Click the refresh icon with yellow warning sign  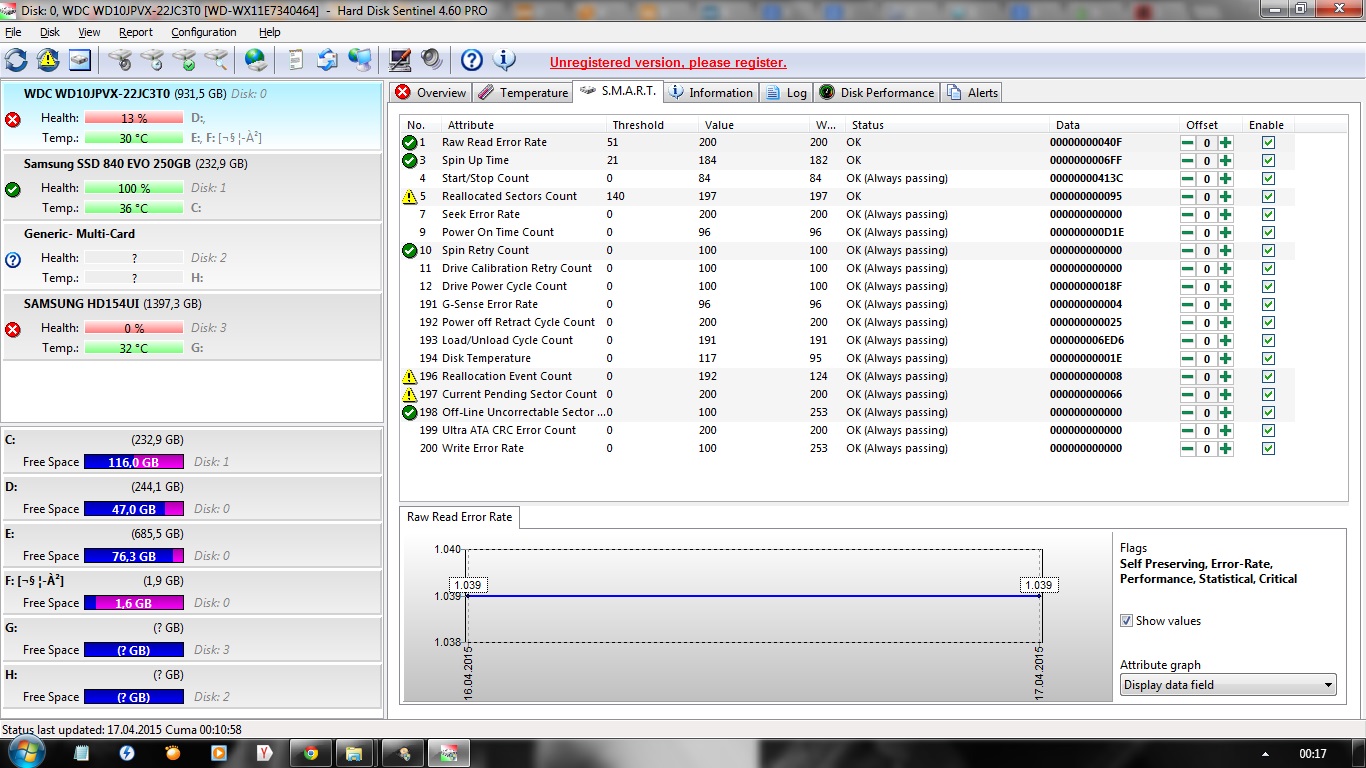pos(48,60)
